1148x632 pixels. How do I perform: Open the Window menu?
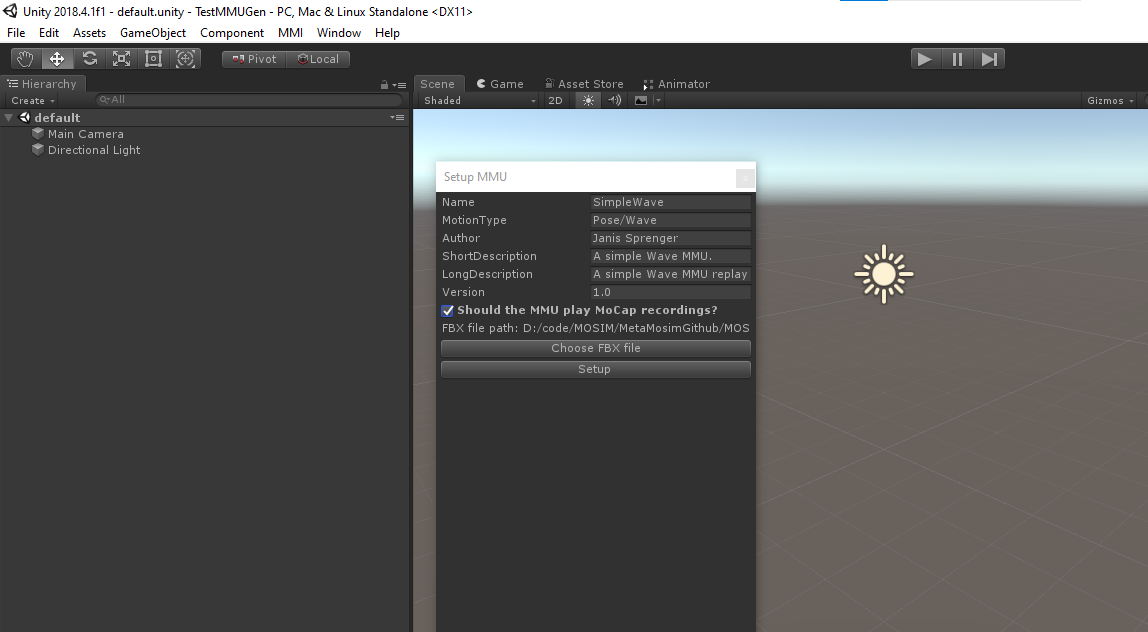click(x=339, y=33)
